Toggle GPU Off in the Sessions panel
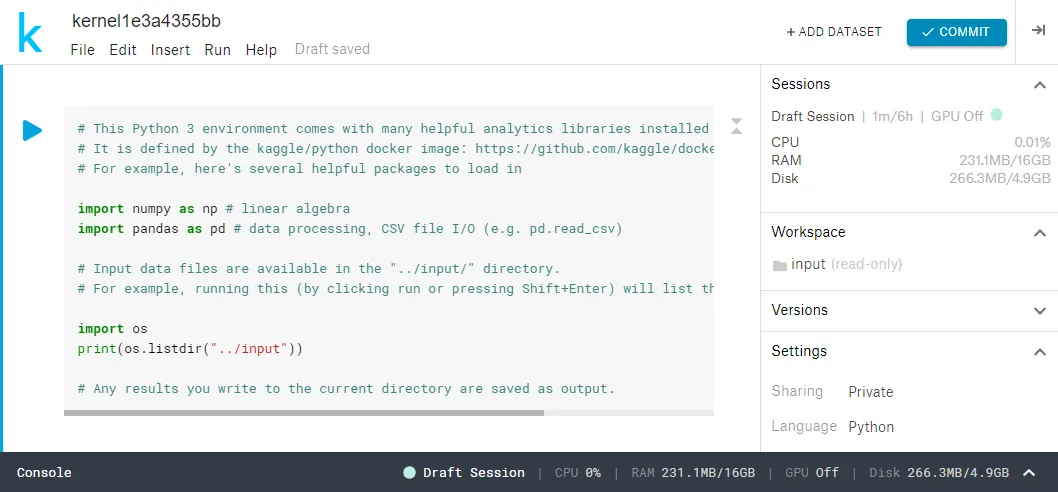 coord(957,116)
